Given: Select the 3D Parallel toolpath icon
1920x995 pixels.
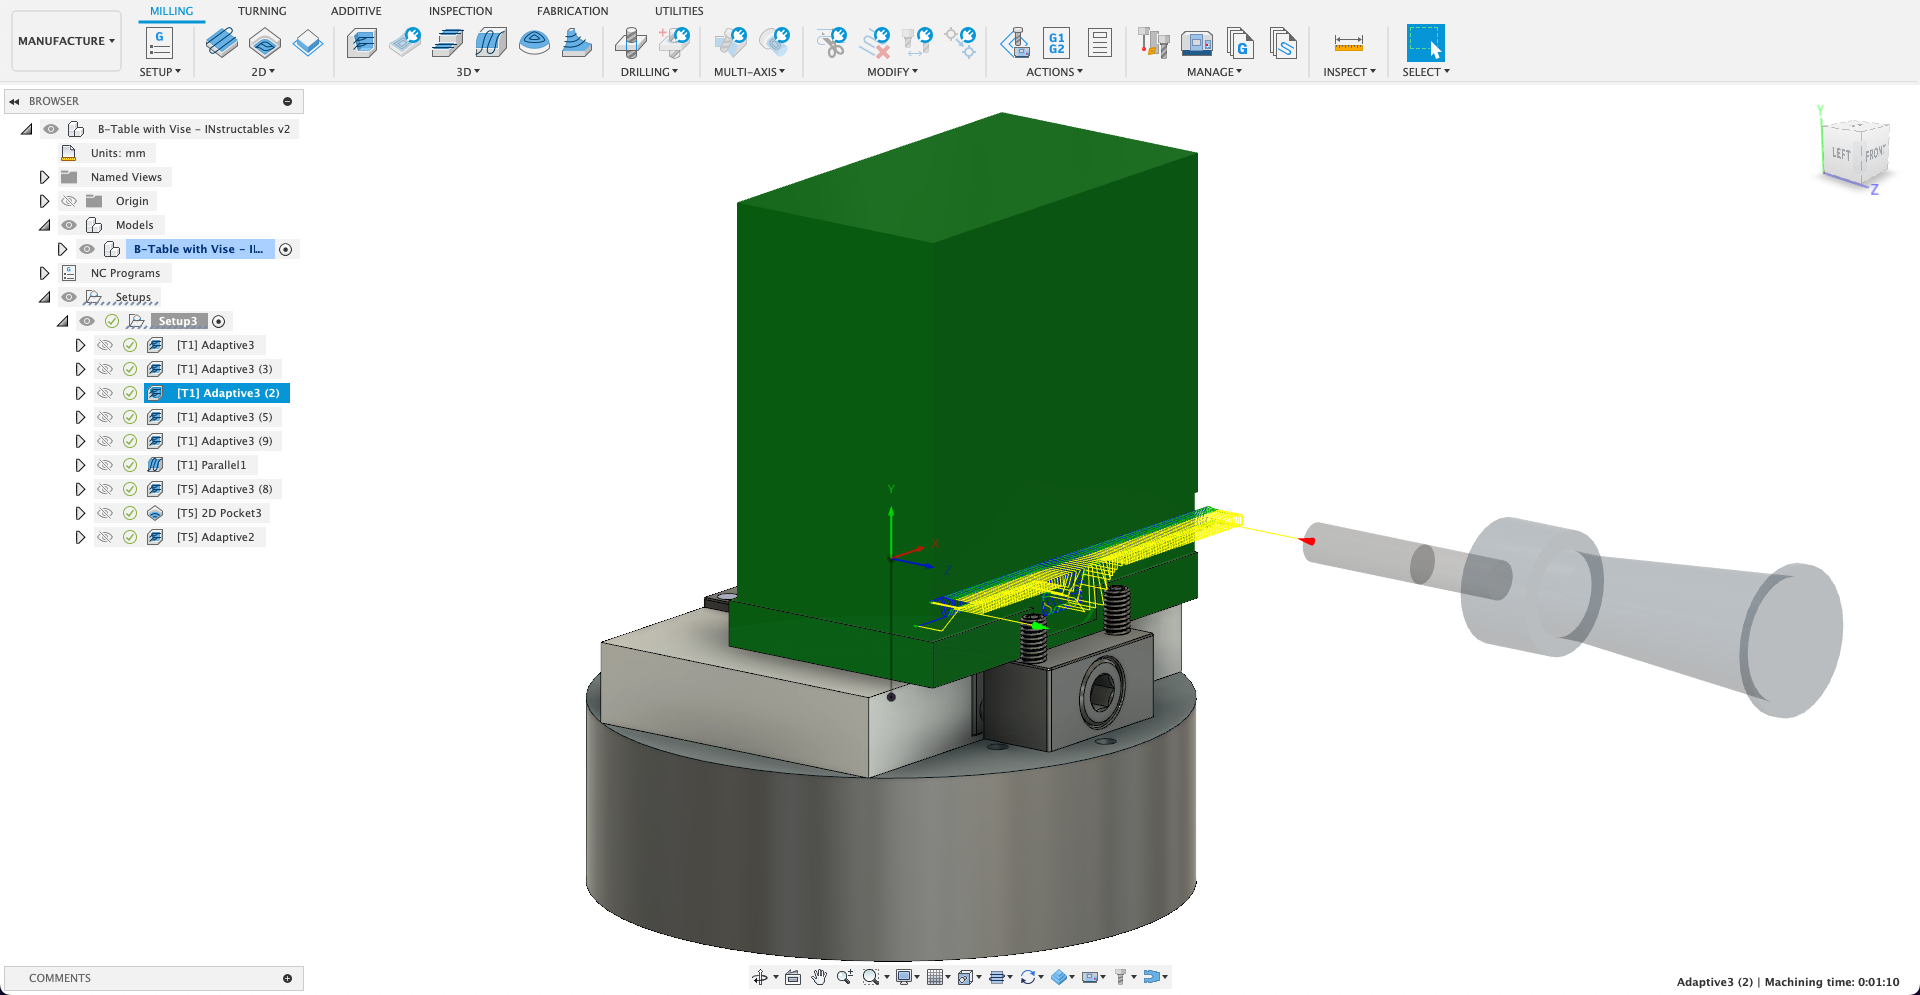Looking at the screenshot, I should 491,42.
